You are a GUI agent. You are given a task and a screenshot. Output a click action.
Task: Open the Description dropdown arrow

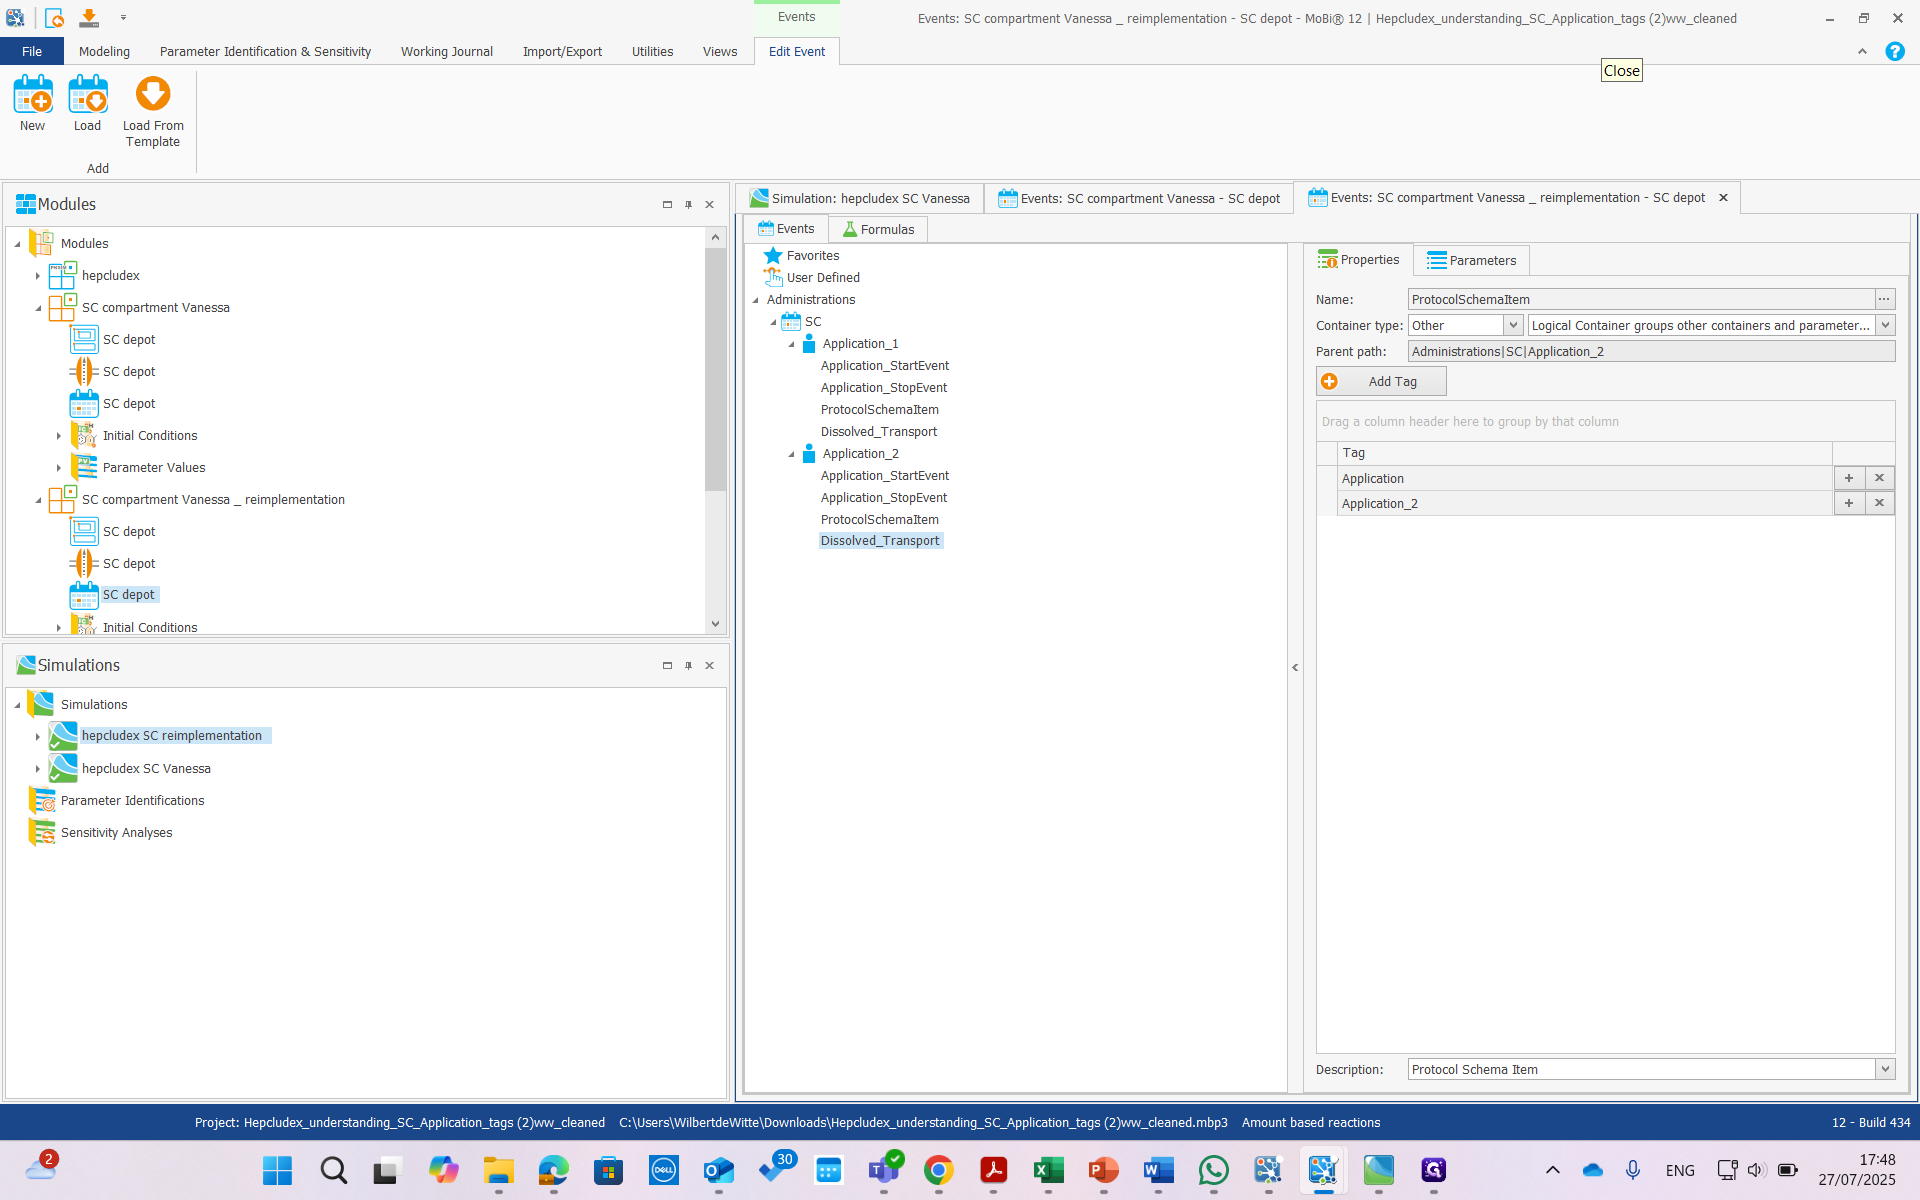pyautogui.click(x=1885, y=1069)
